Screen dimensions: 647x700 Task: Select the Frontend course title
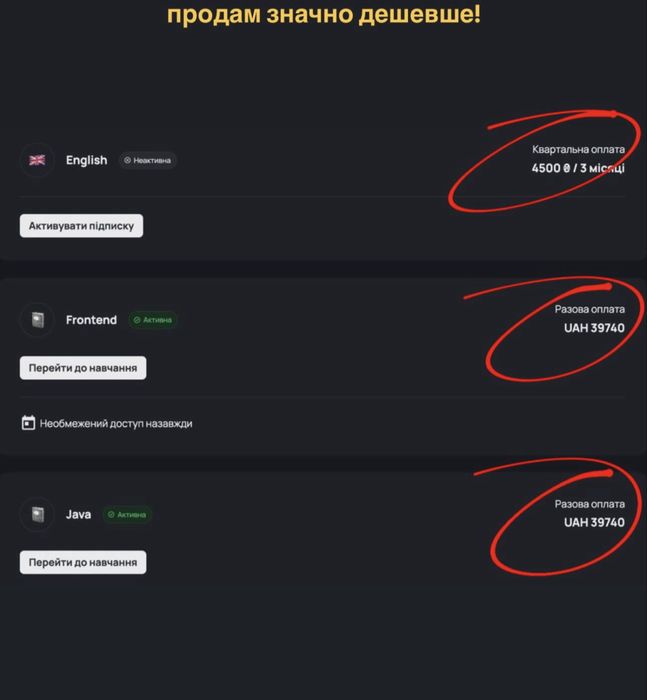coord(91,320)
